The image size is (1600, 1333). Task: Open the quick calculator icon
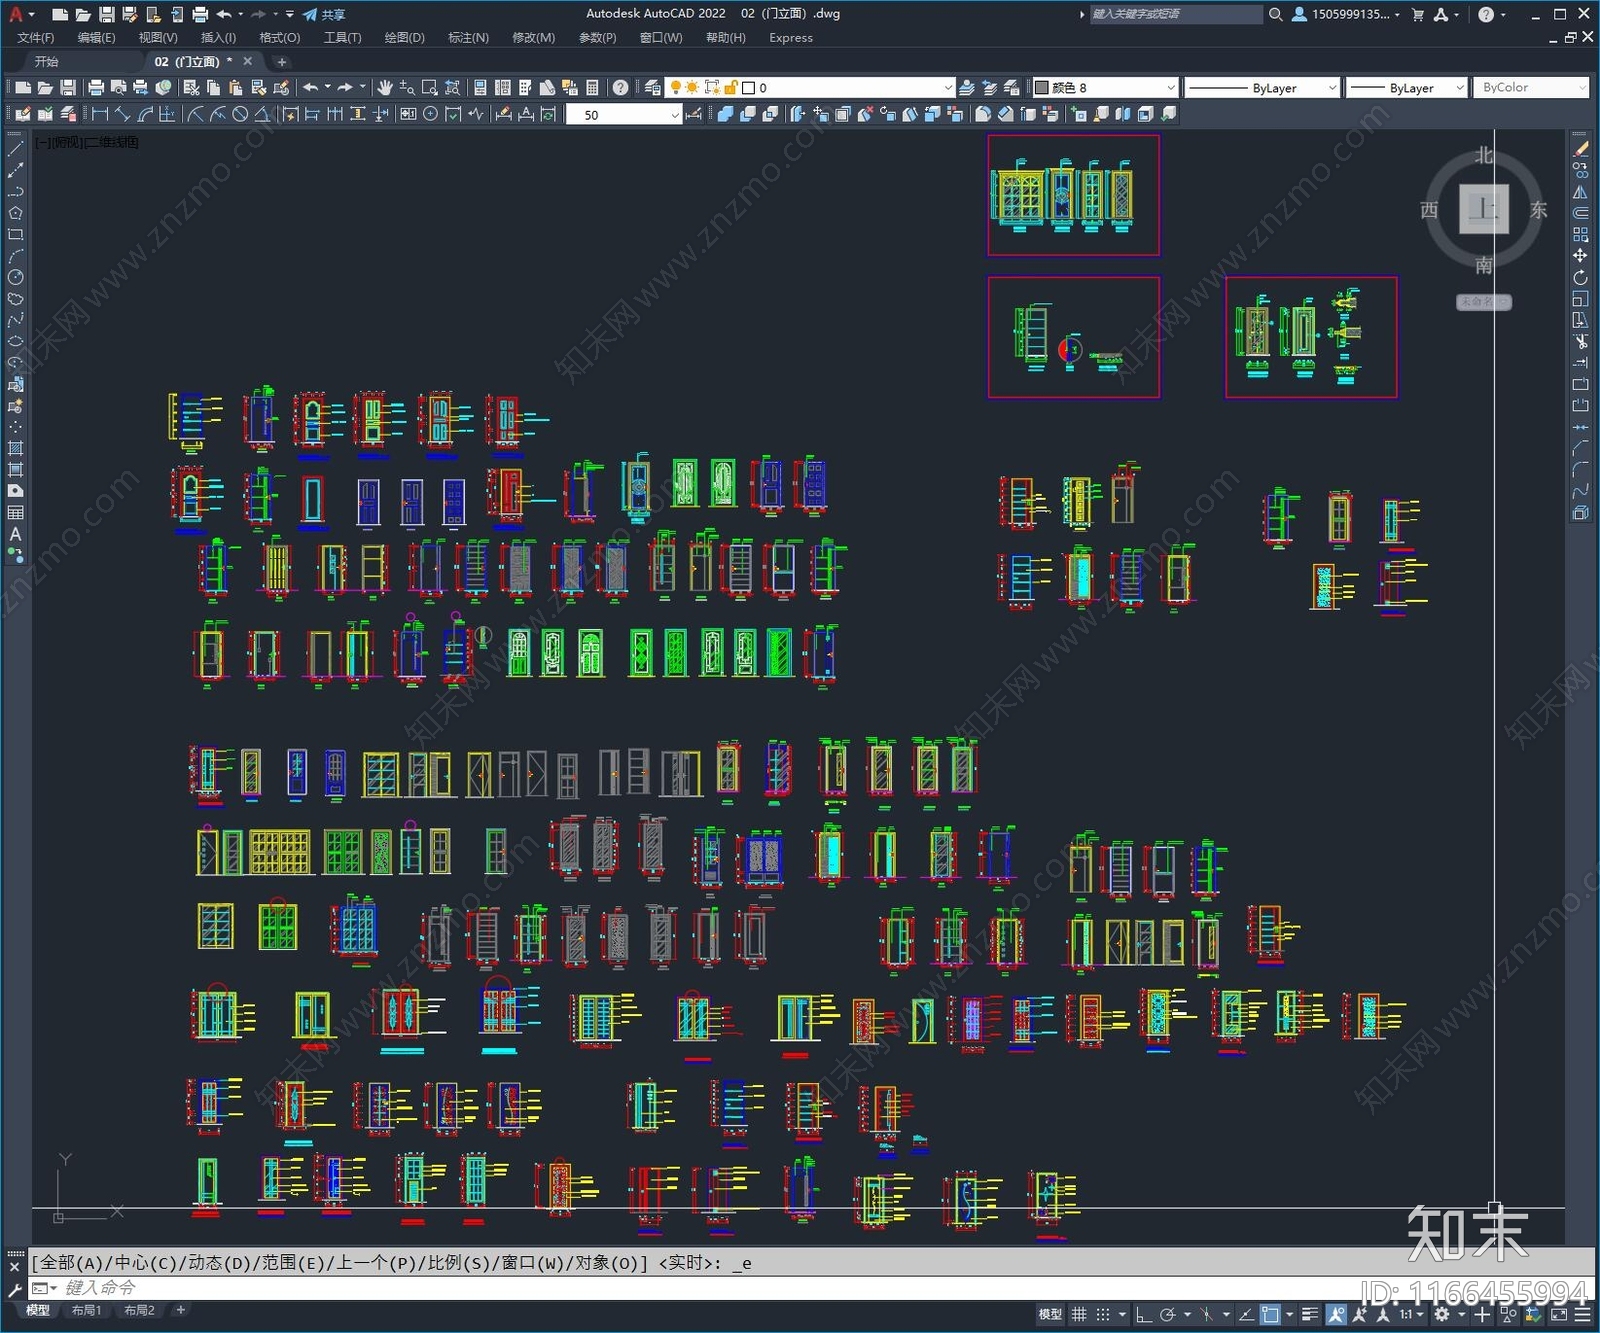[x=592, y=88]
